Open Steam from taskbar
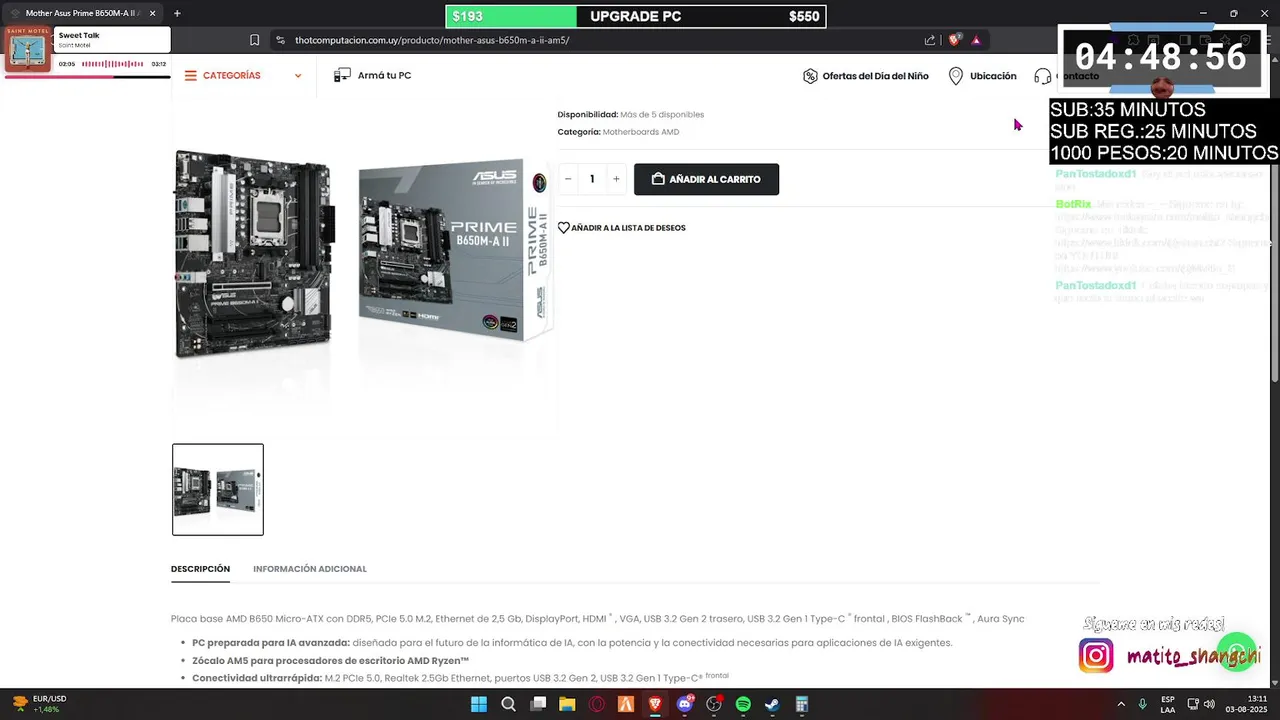 (772, 704)
